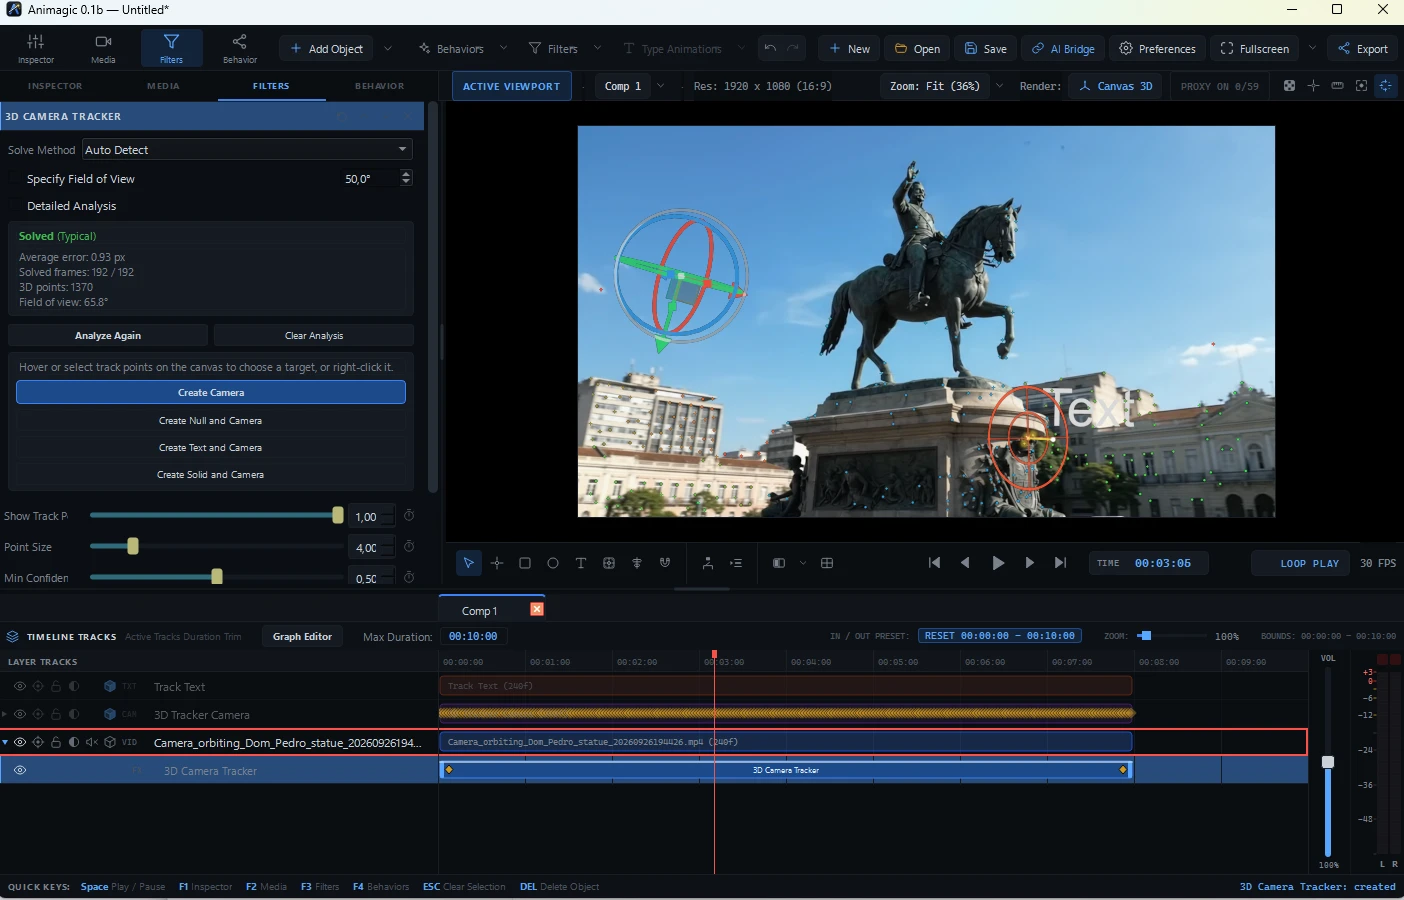The height and width of the screenshot is (900, 1404).
Task: Select the Comp 1 timeline tab
Action: (x=479, y=610)
